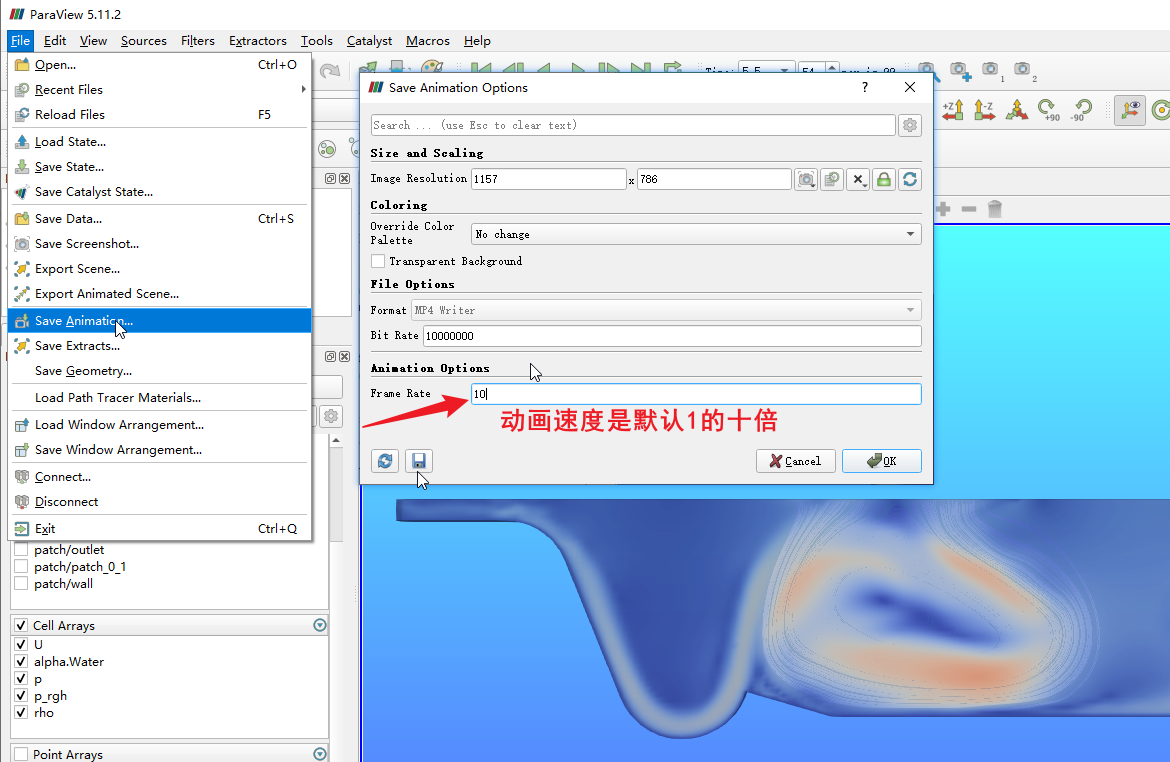Open the resolution scale X dropdown

point(858,179)
